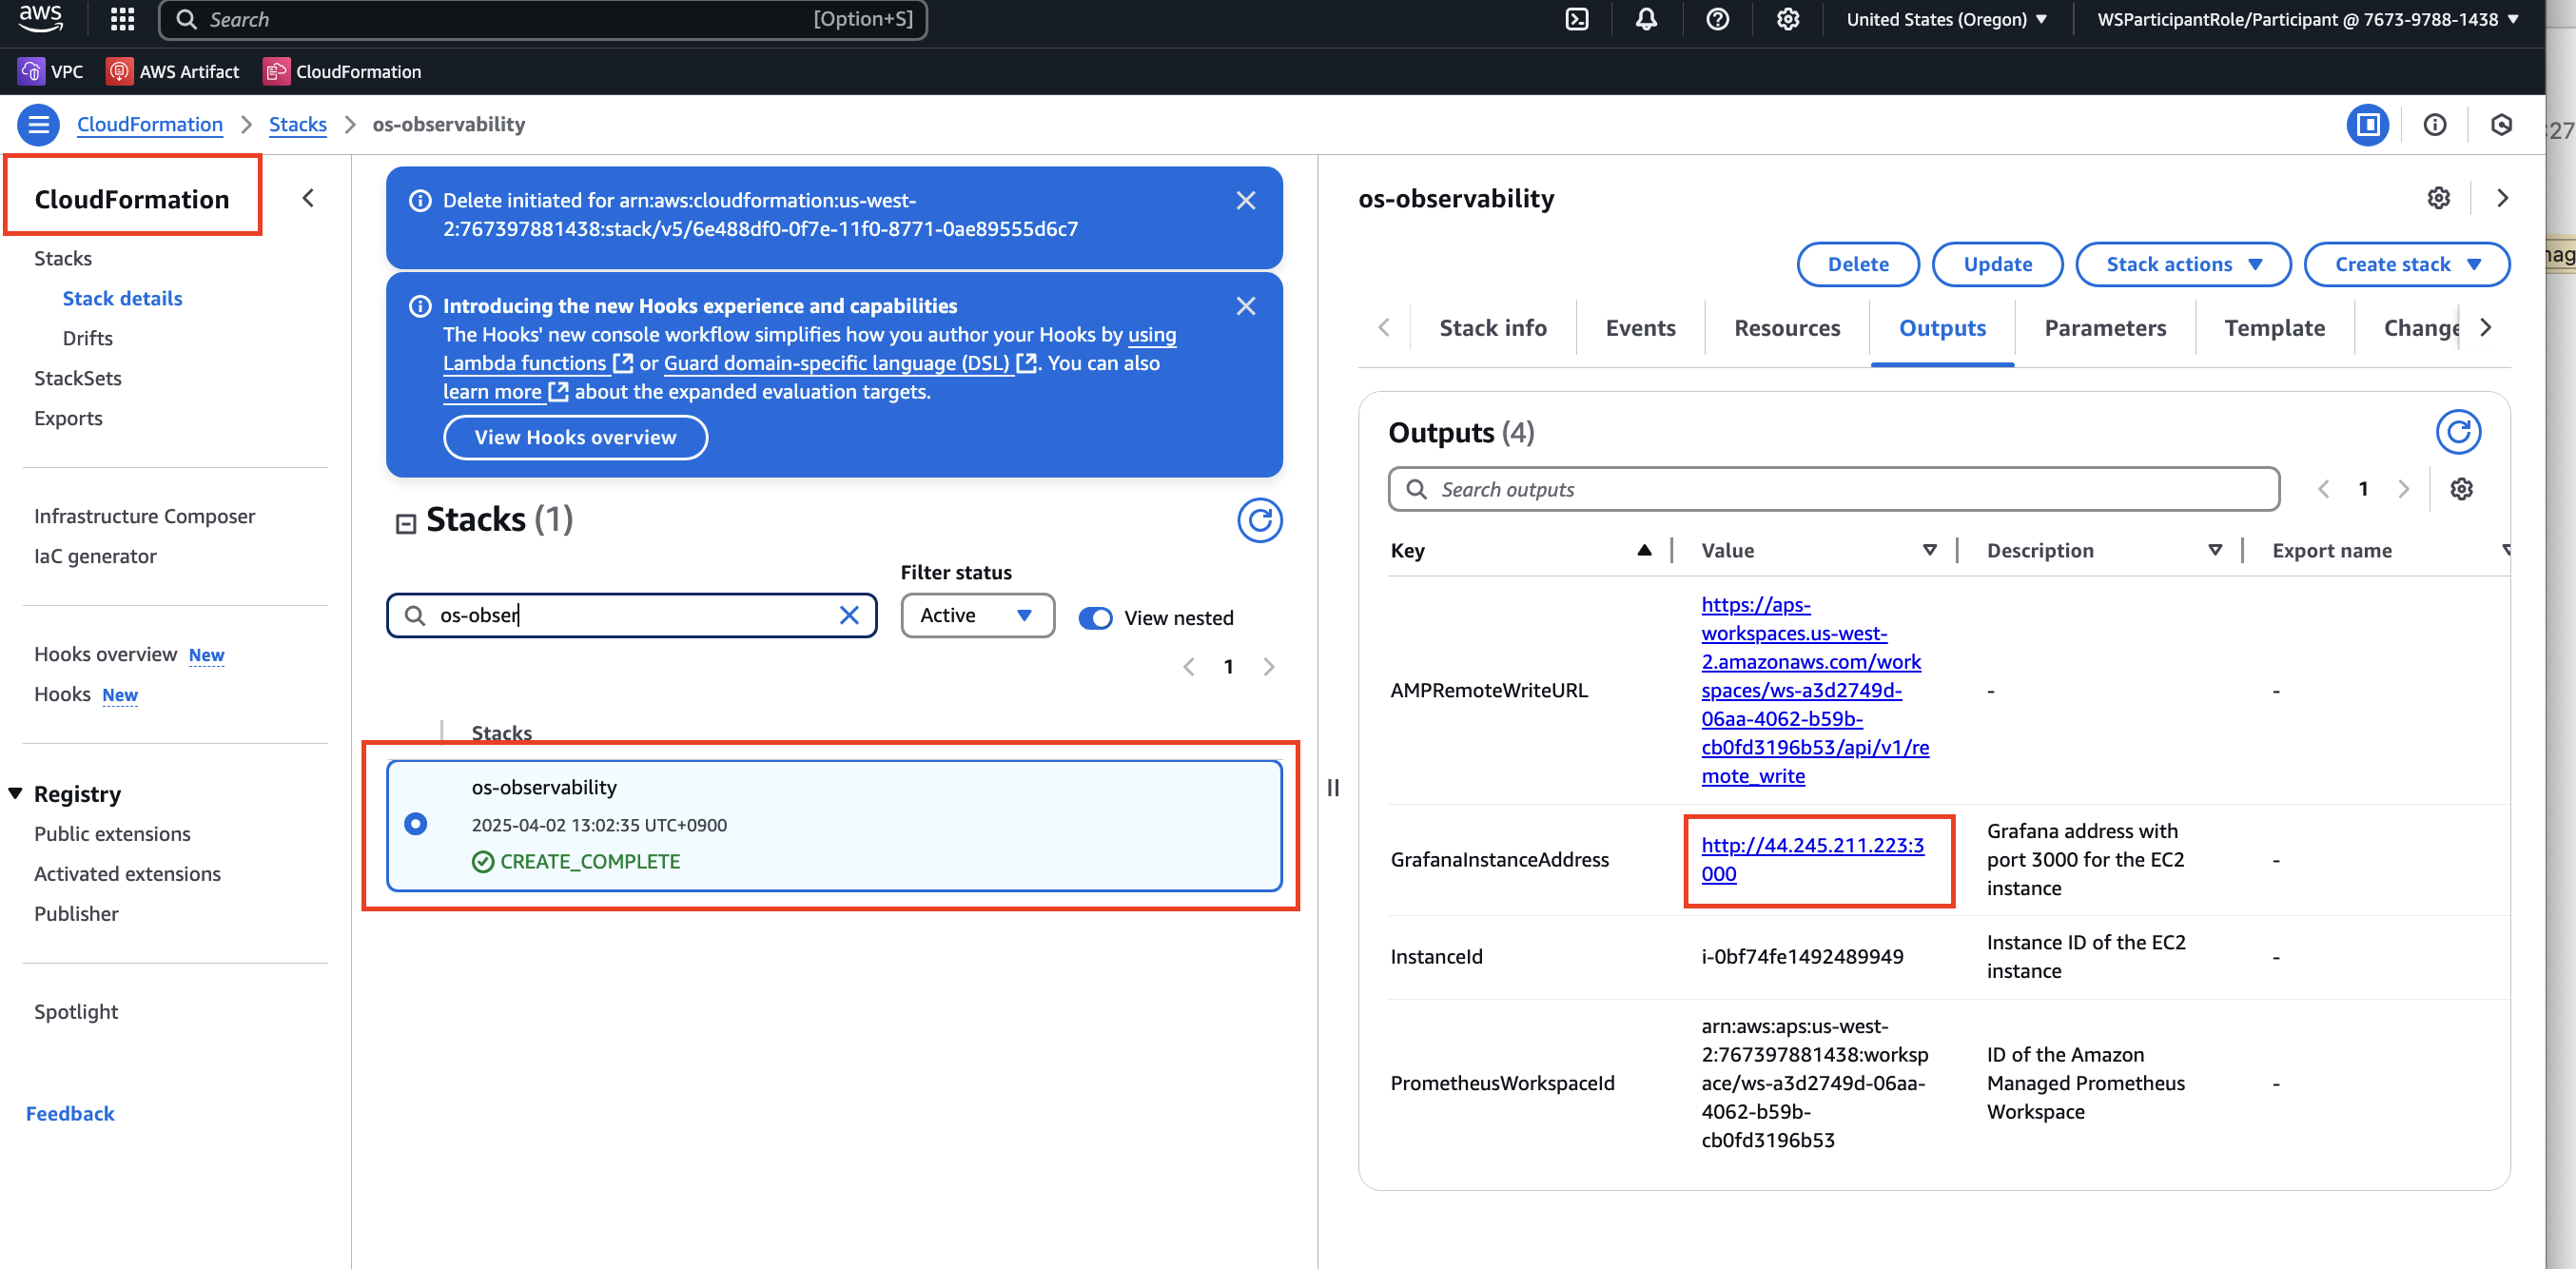Collapse the Stacks section header
The width and height of the screenshot is (2576, 1269).
tap(406, 523)
